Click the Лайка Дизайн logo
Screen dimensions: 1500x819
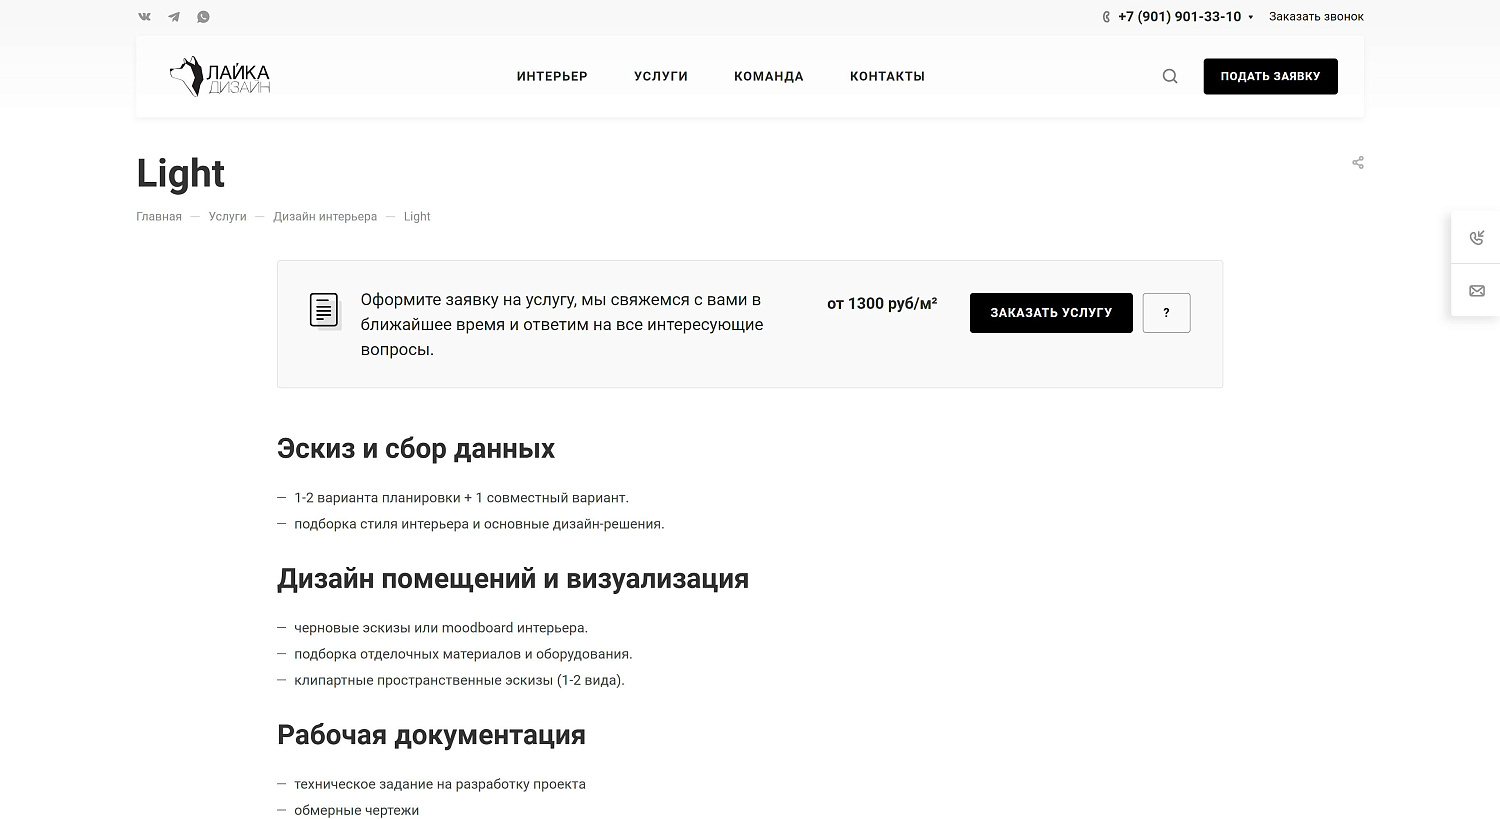tap(220, 75)
